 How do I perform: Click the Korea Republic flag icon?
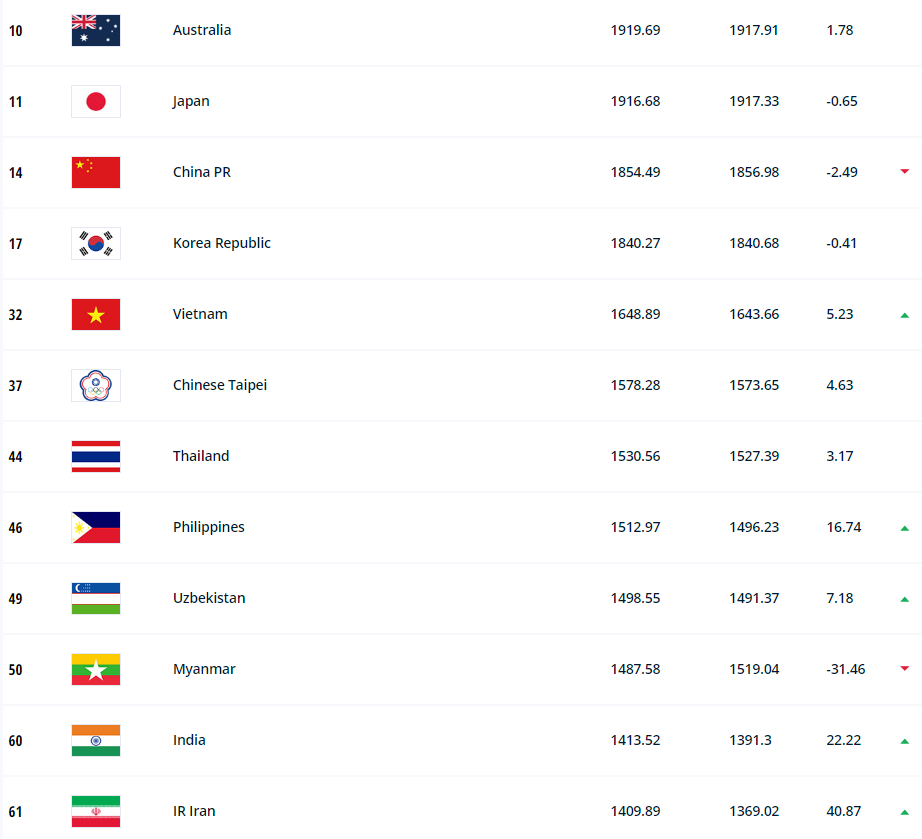[x=96, y=243]
